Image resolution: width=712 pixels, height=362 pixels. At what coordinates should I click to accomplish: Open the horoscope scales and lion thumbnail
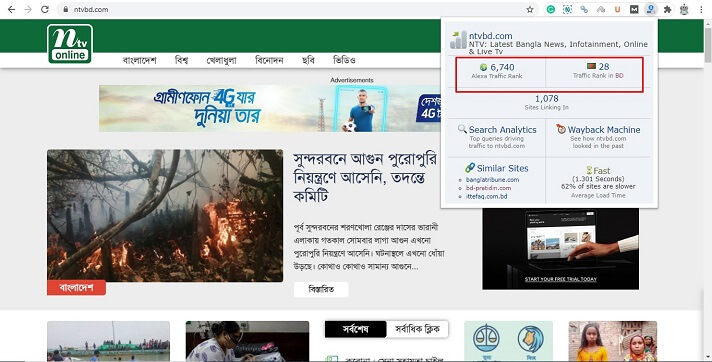click(x=509, y=341)
